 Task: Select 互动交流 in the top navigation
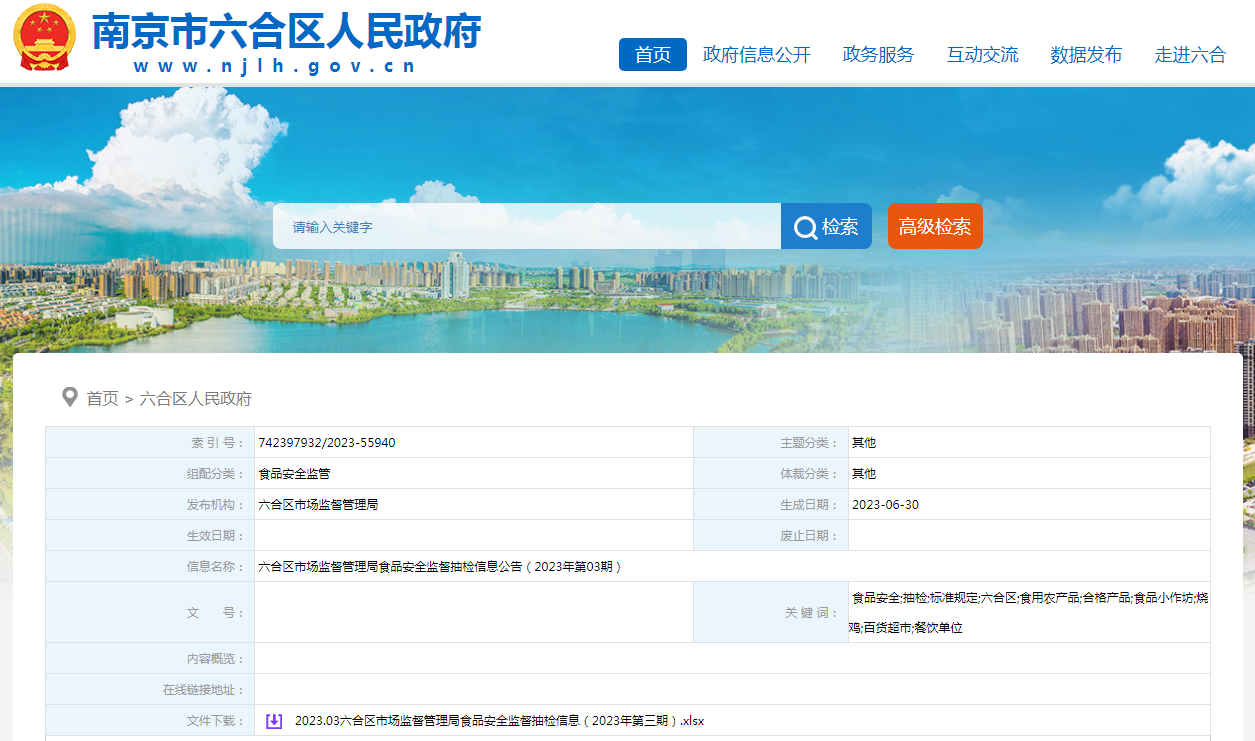point(982,55)
